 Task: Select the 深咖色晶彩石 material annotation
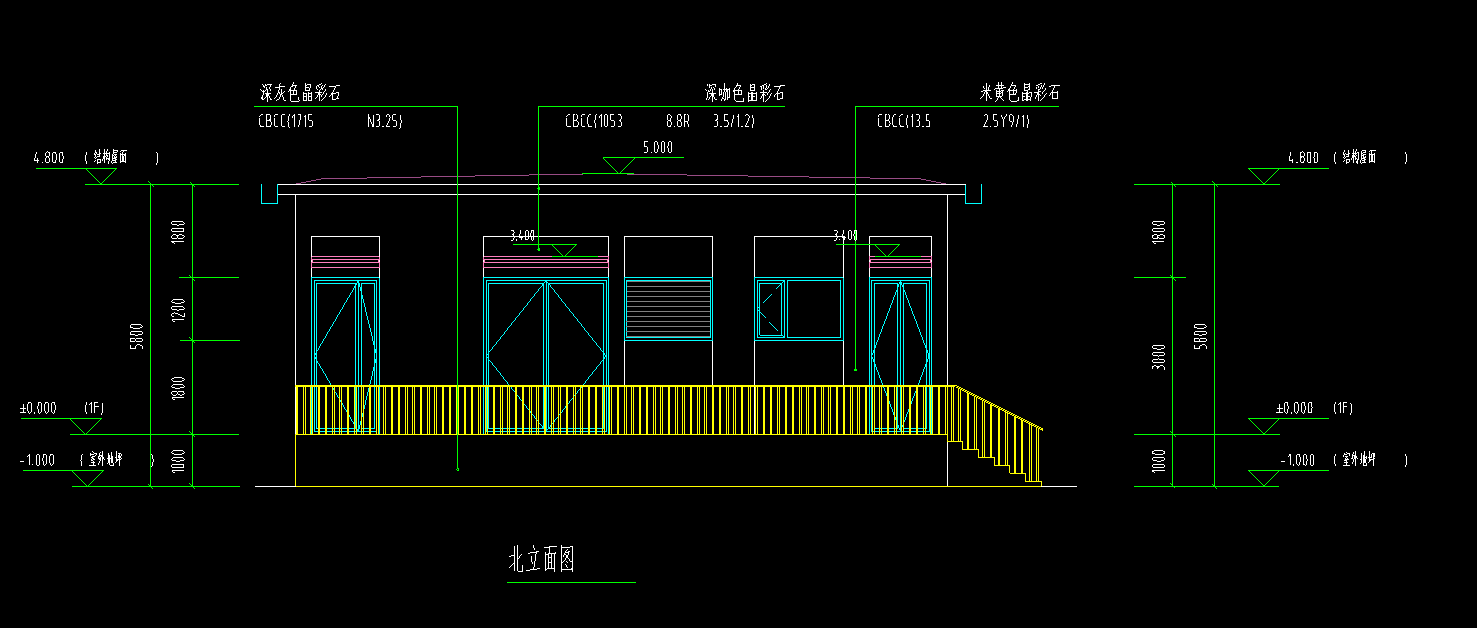pyautogui.click(x=744, y=94)
